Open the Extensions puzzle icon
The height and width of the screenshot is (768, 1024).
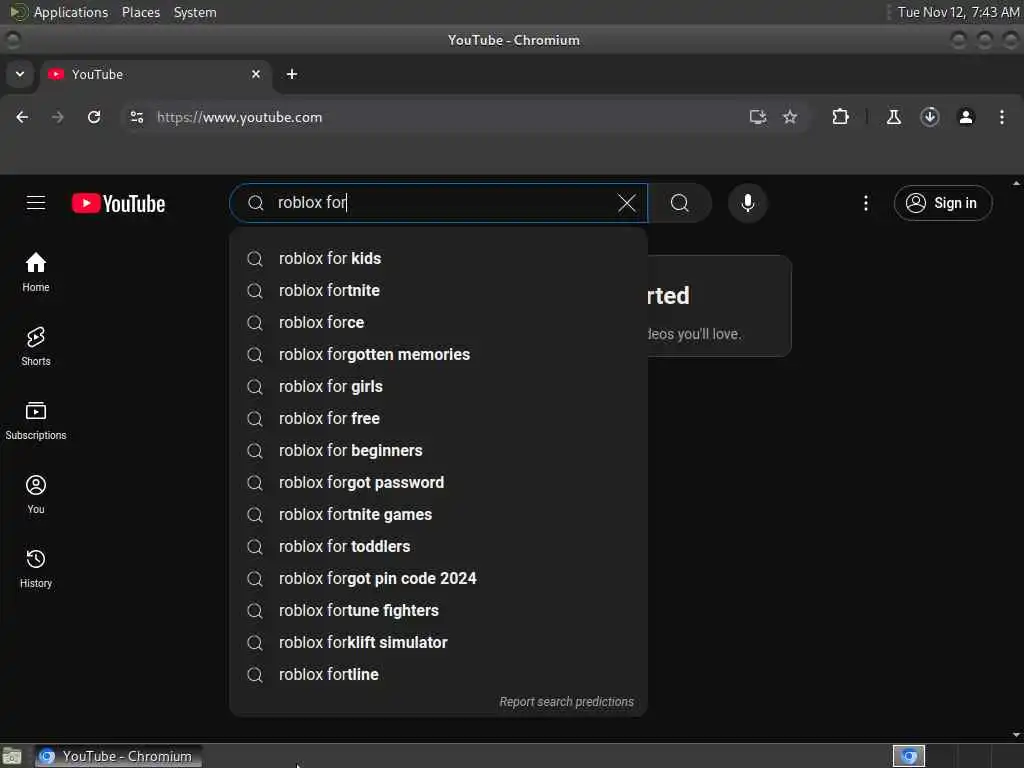coord(840,117)
